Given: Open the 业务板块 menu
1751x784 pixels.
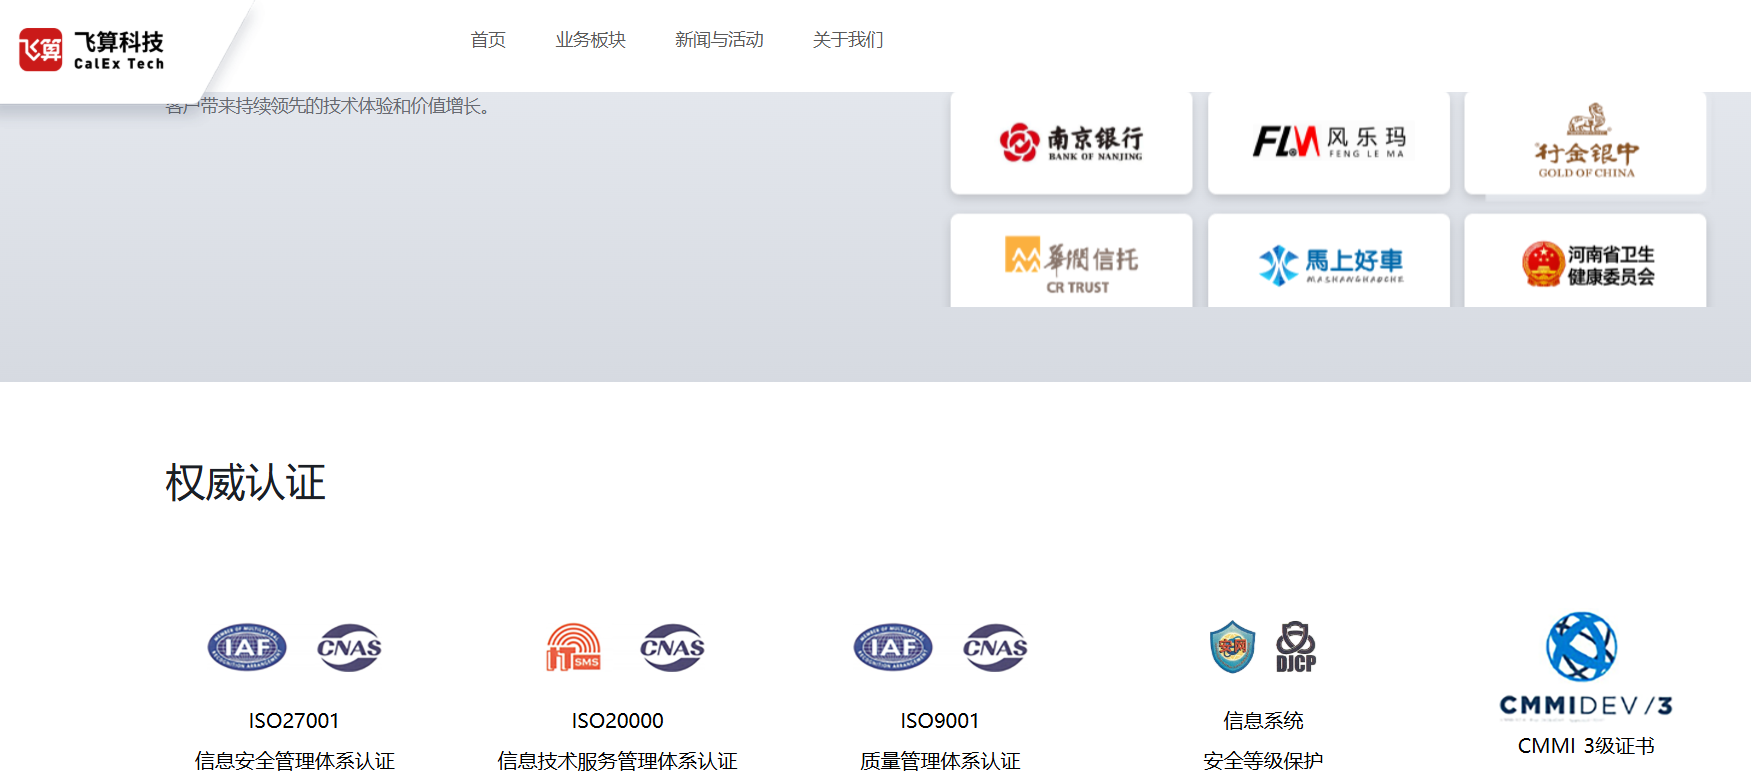Looking at the screenshot, I should pos(591,40).
